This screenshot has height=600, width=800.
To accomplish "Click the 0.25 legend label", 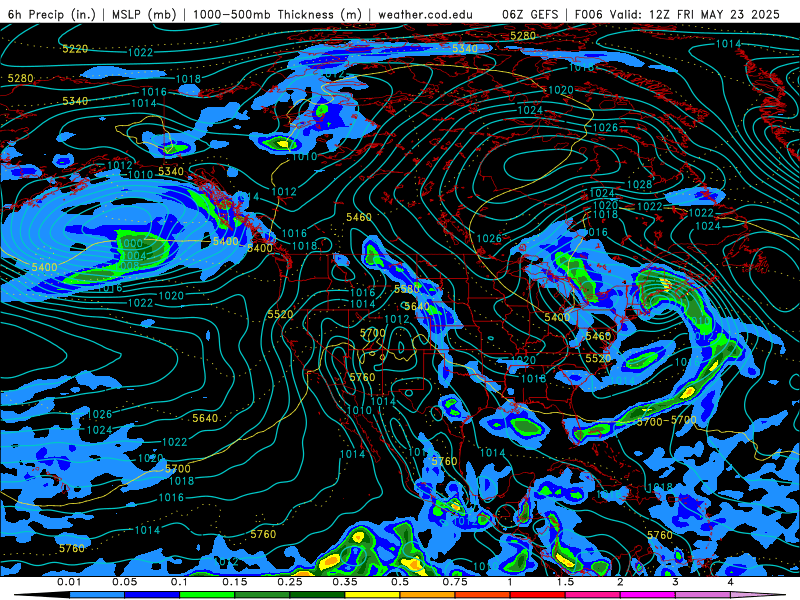I will [x=290, y=582].
